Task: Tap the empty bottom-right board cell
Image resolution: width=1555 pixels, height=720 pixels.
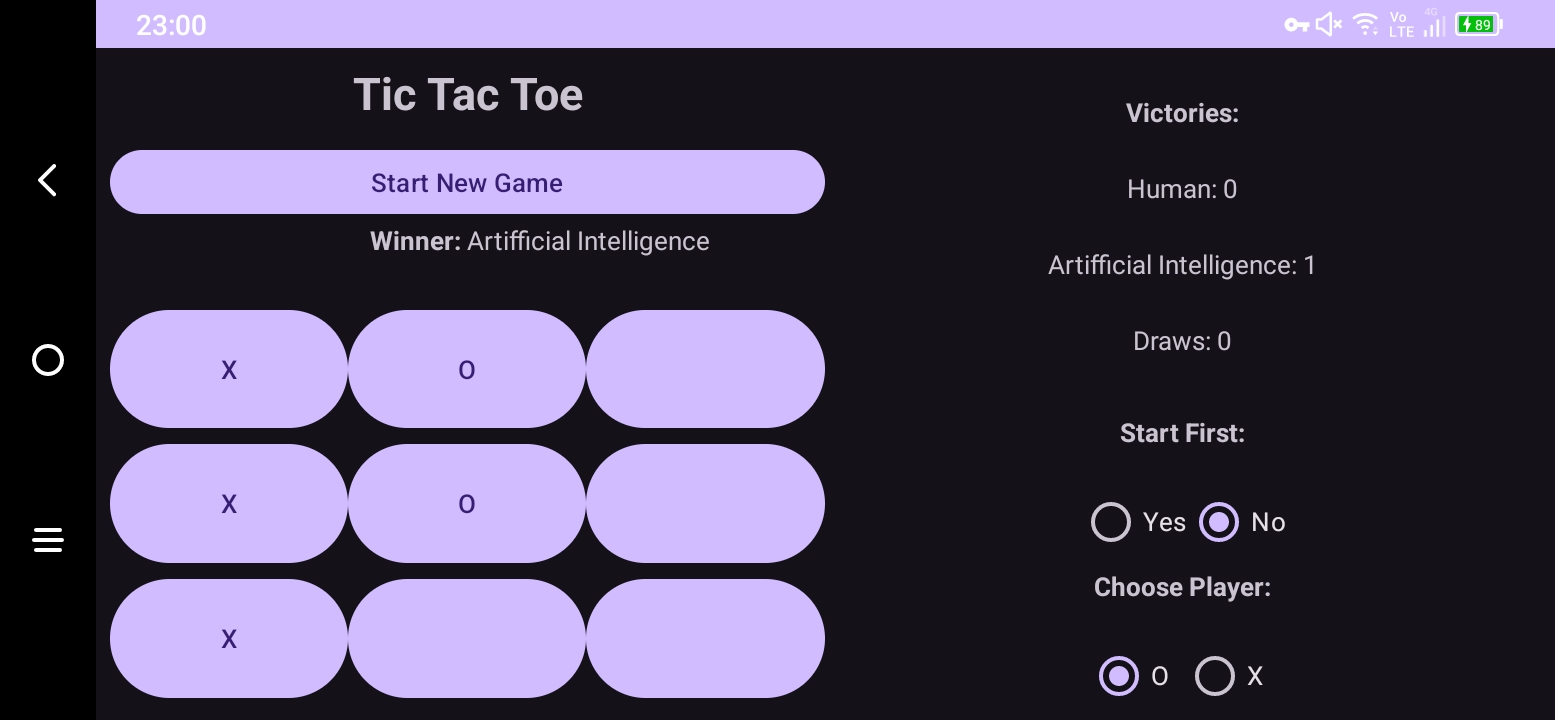Action: pos(705,638)
